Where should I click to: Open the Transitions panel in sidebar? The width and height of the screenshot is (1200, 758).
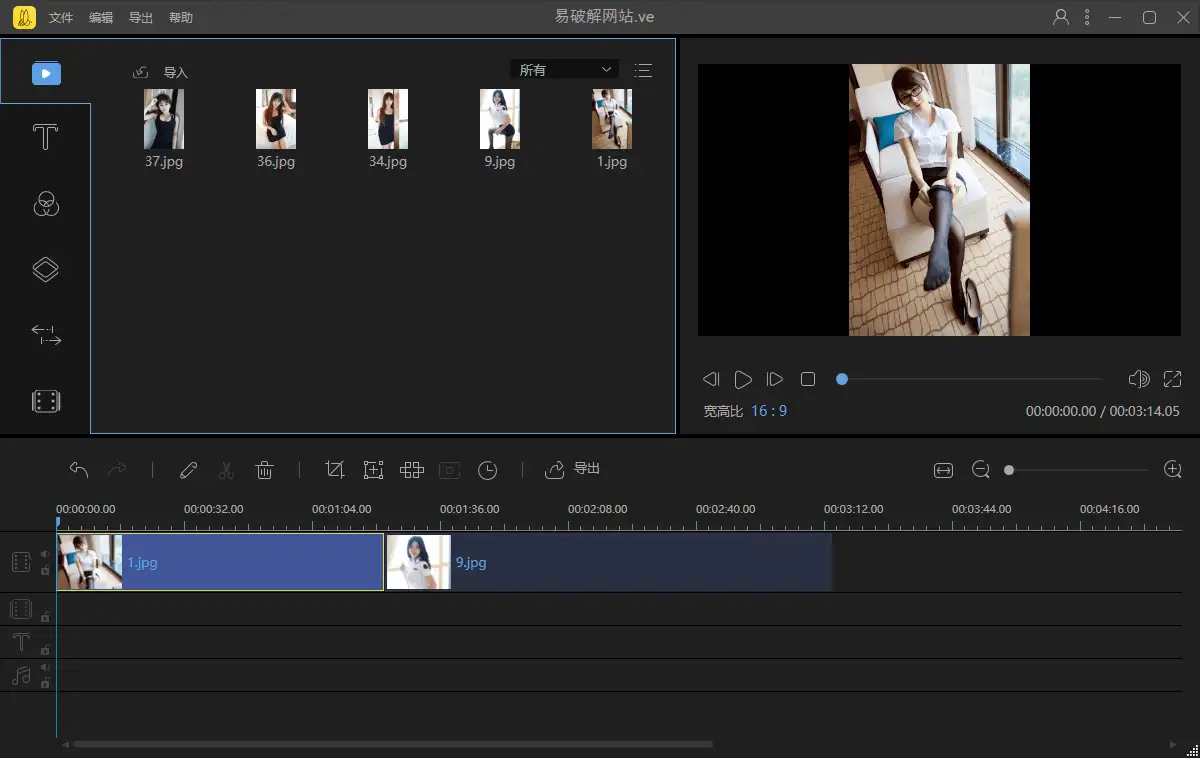46,335
